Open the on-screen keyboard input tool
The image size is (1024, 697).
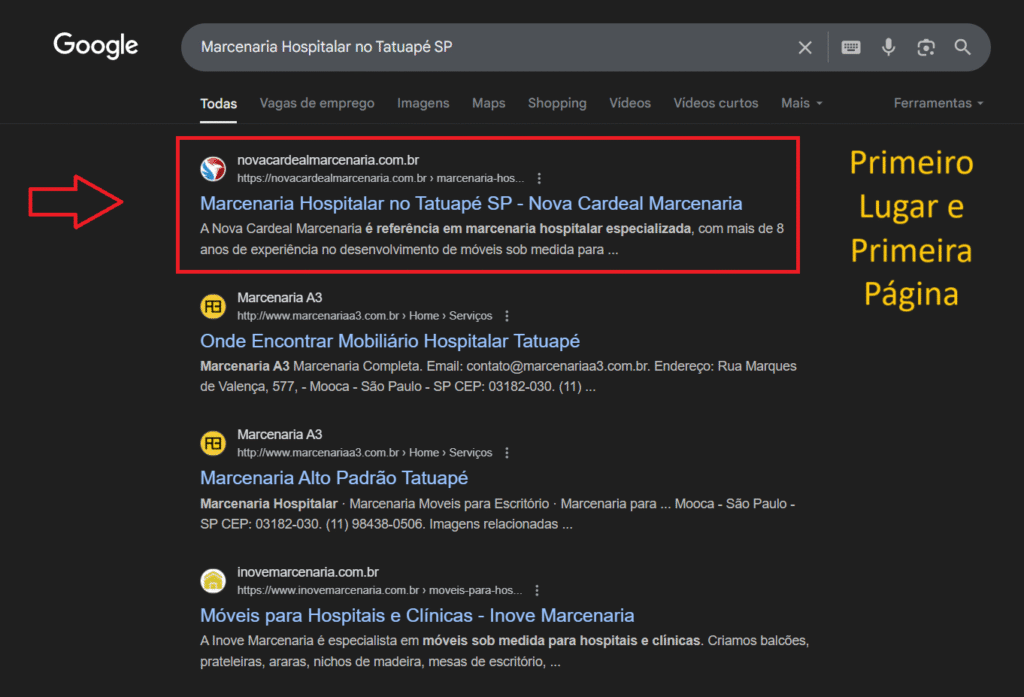click(851, 47)
